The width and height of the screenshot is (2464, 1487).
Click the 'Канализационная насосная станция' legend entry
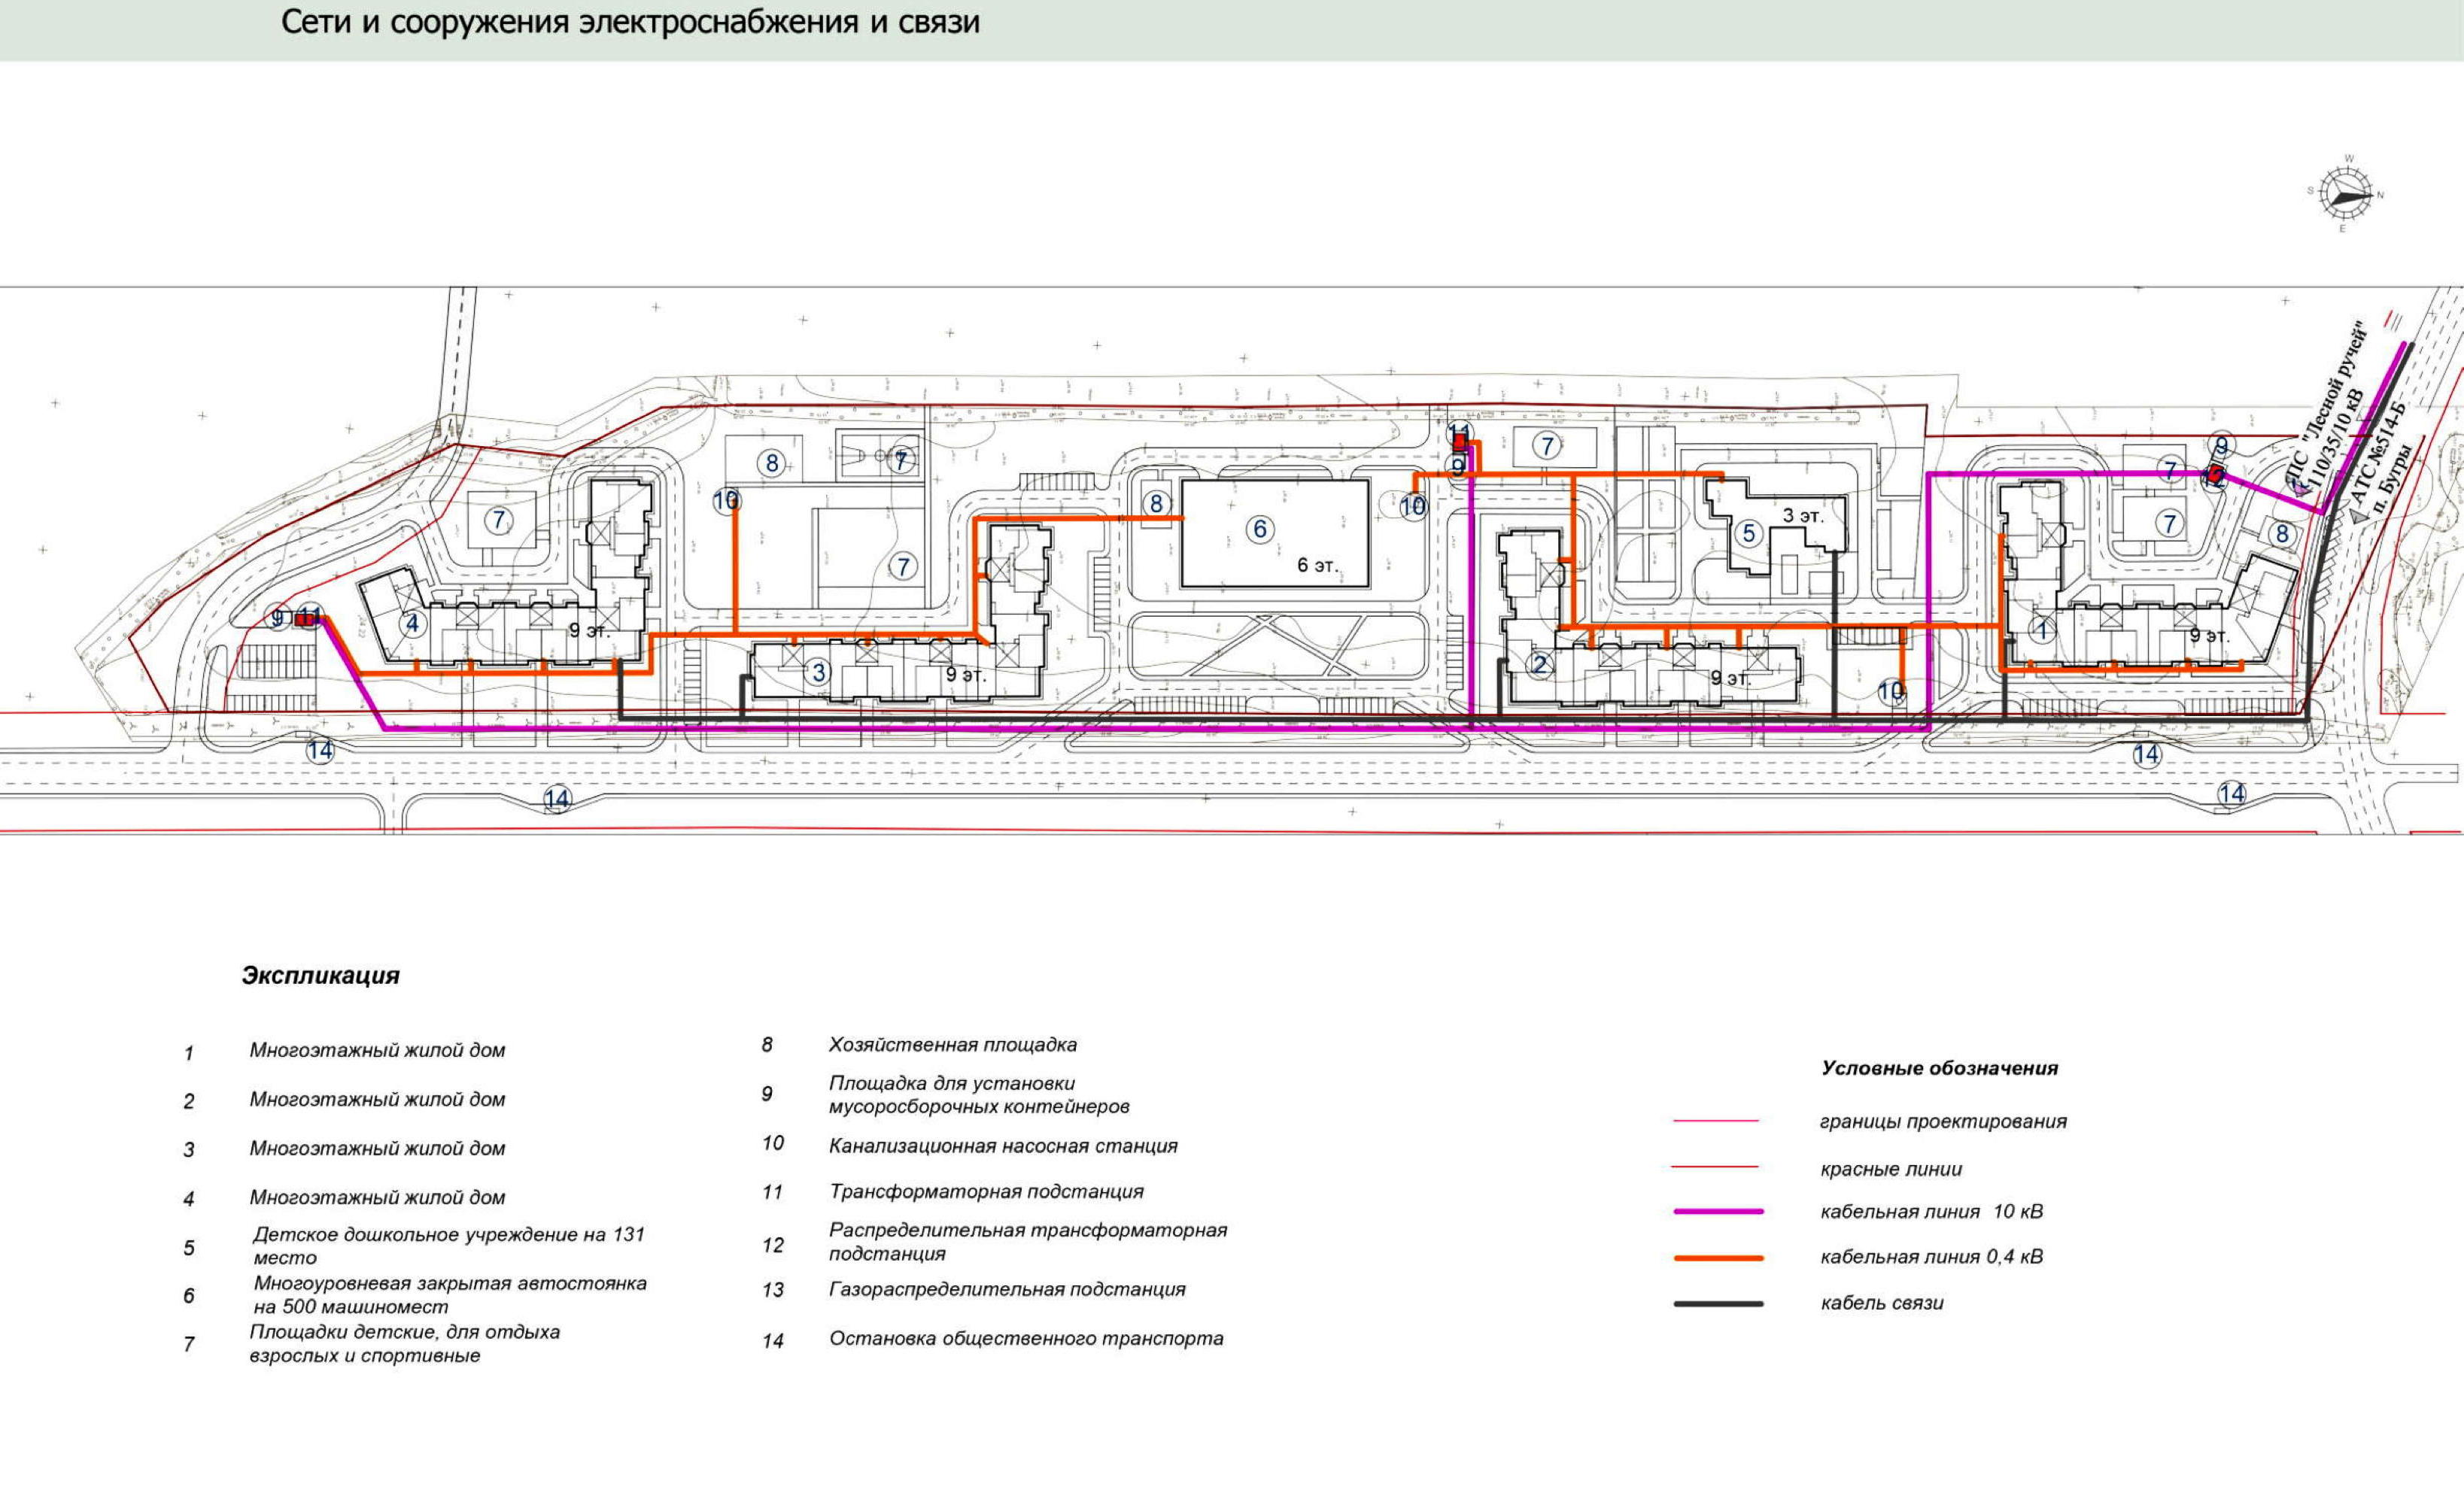pyautogui.click(x=1002, y=1146)
